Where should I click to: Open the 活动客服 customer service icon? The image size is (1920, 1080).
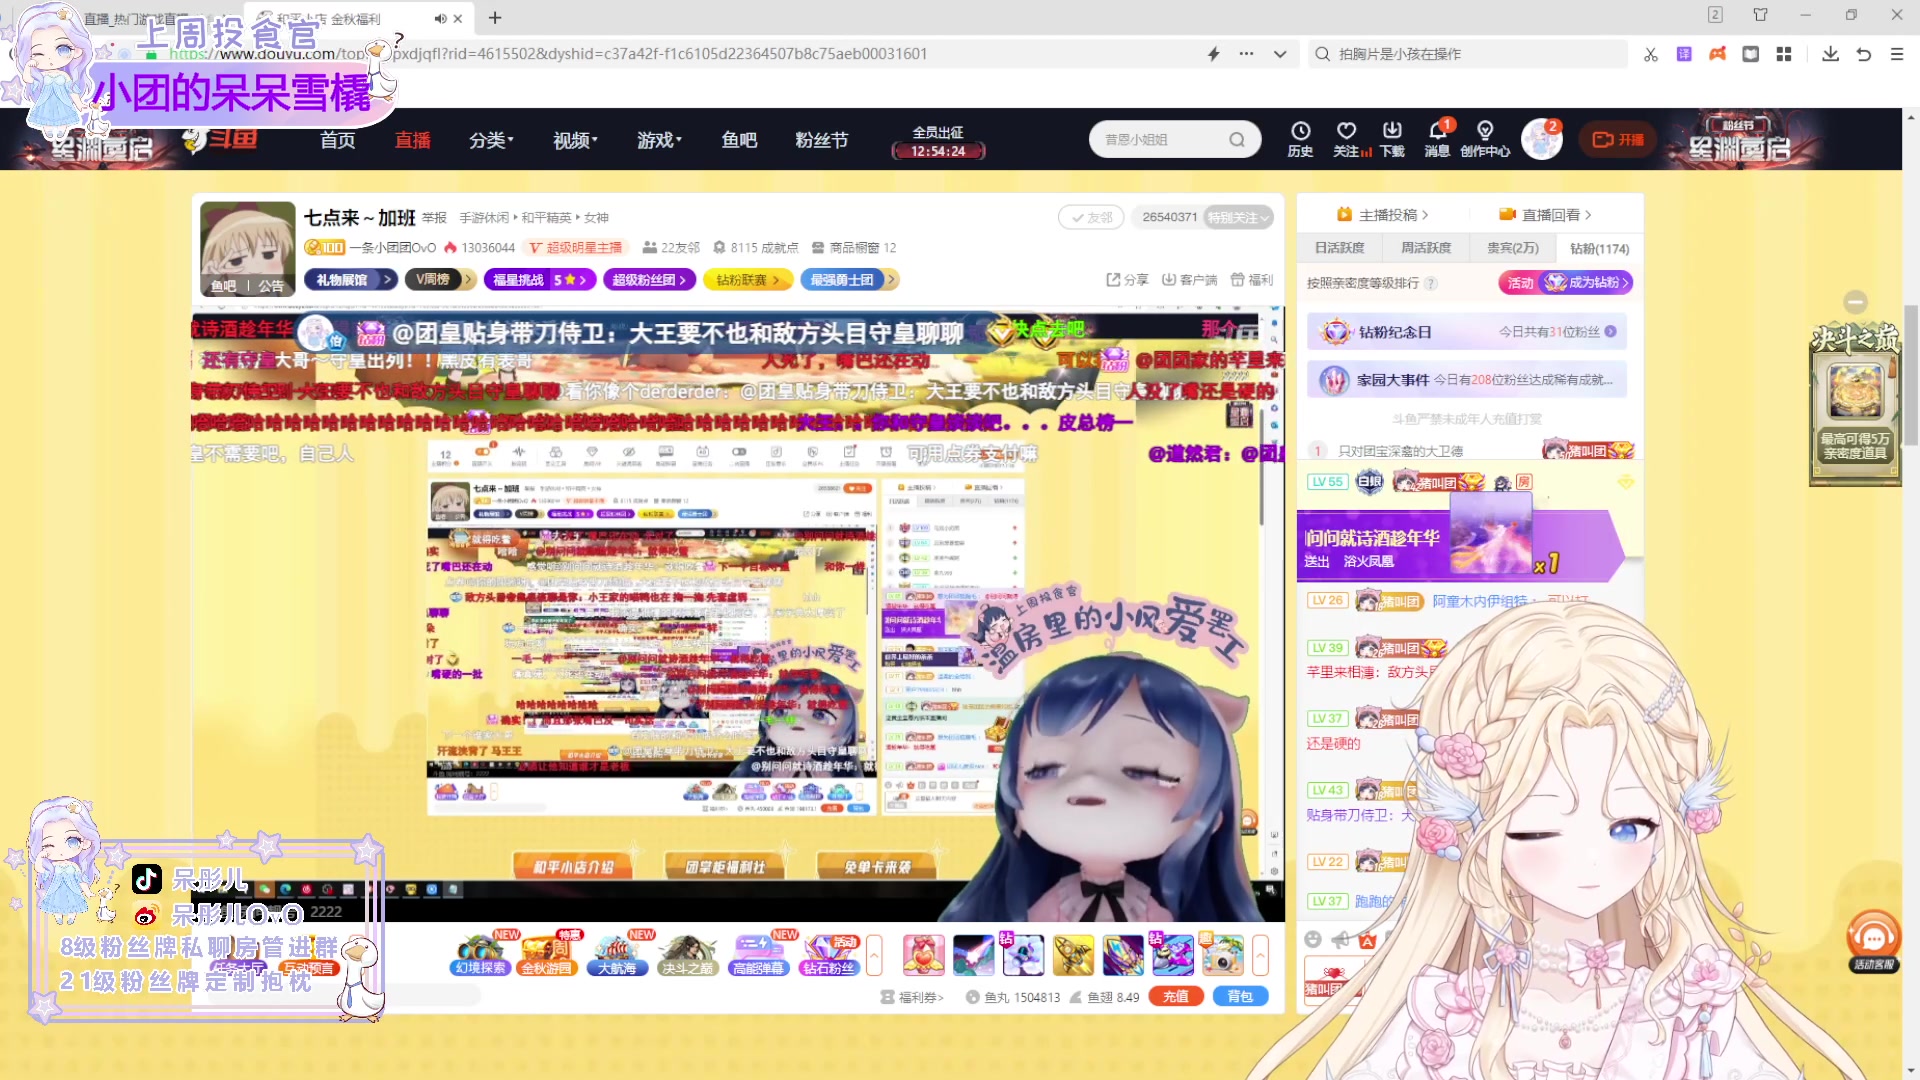click(x=1873, y=941)
